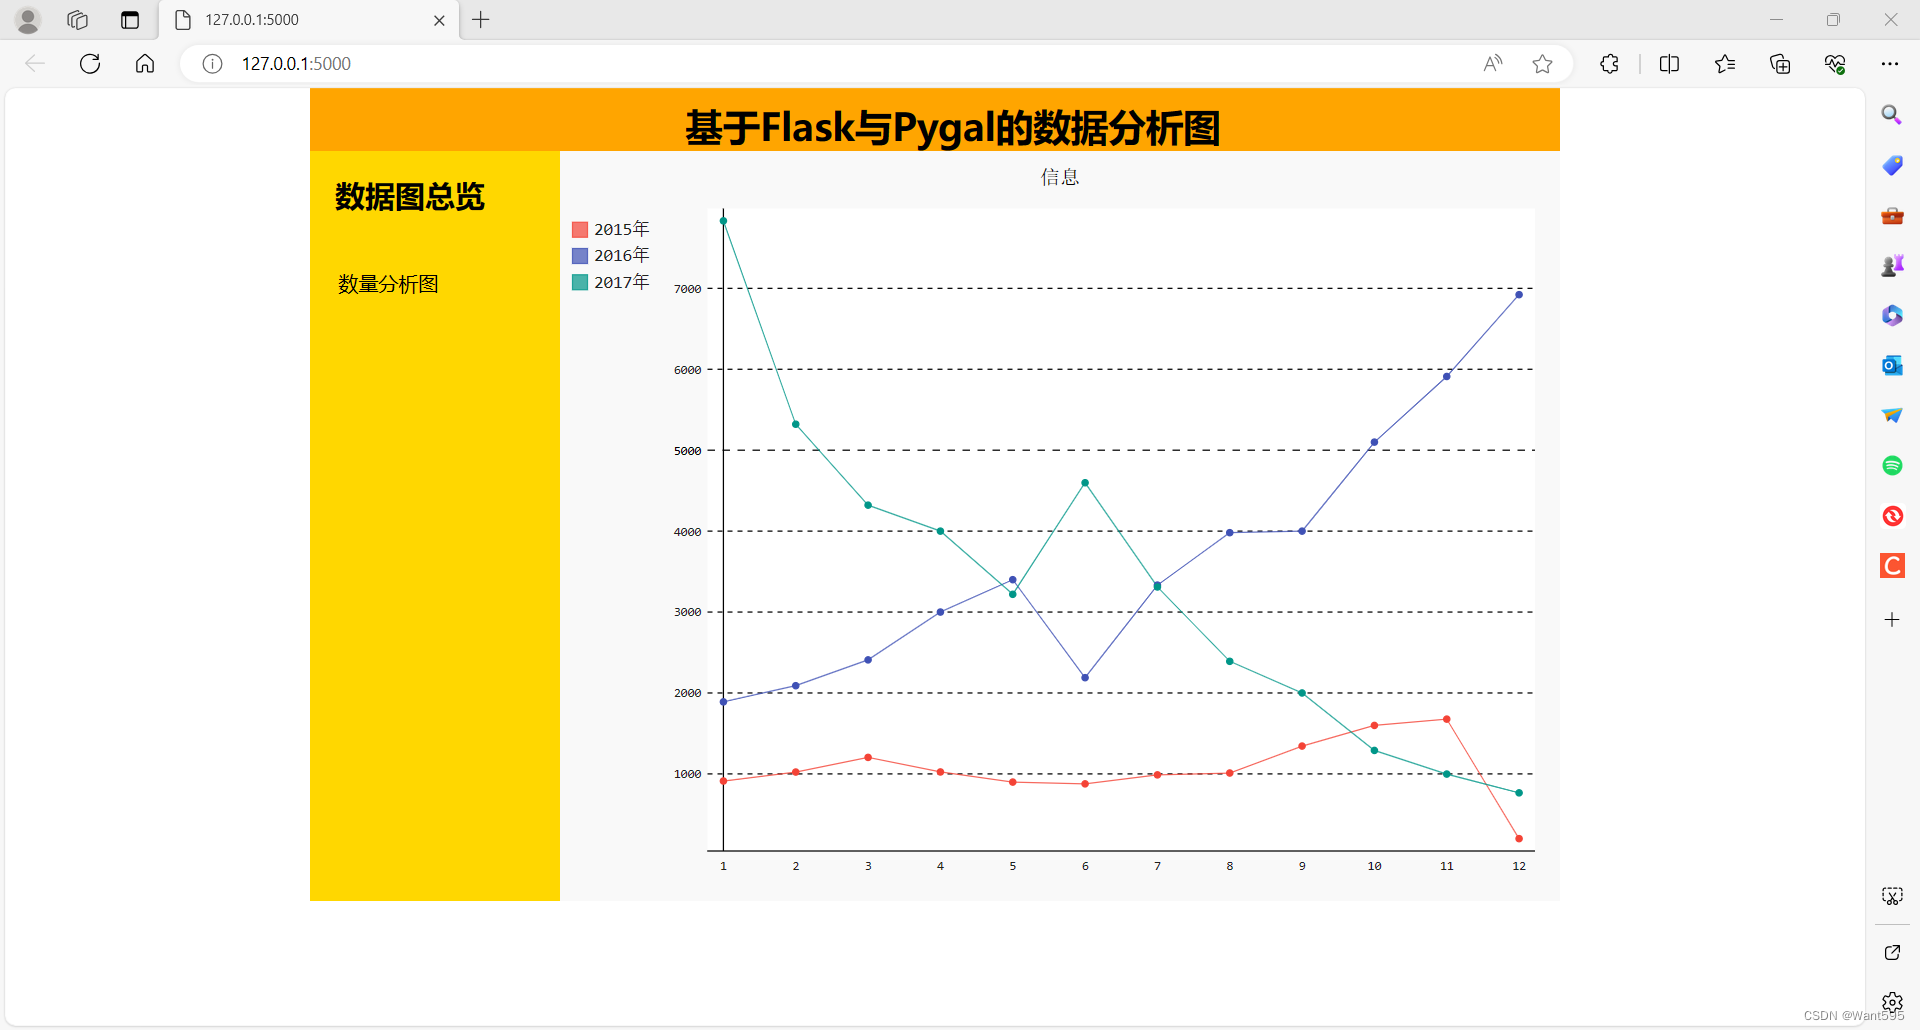Toggle the 2017年 series legend
The width and height of the screenshot is (1920, 1030).
pyautogui.click(x=611, y=282)
